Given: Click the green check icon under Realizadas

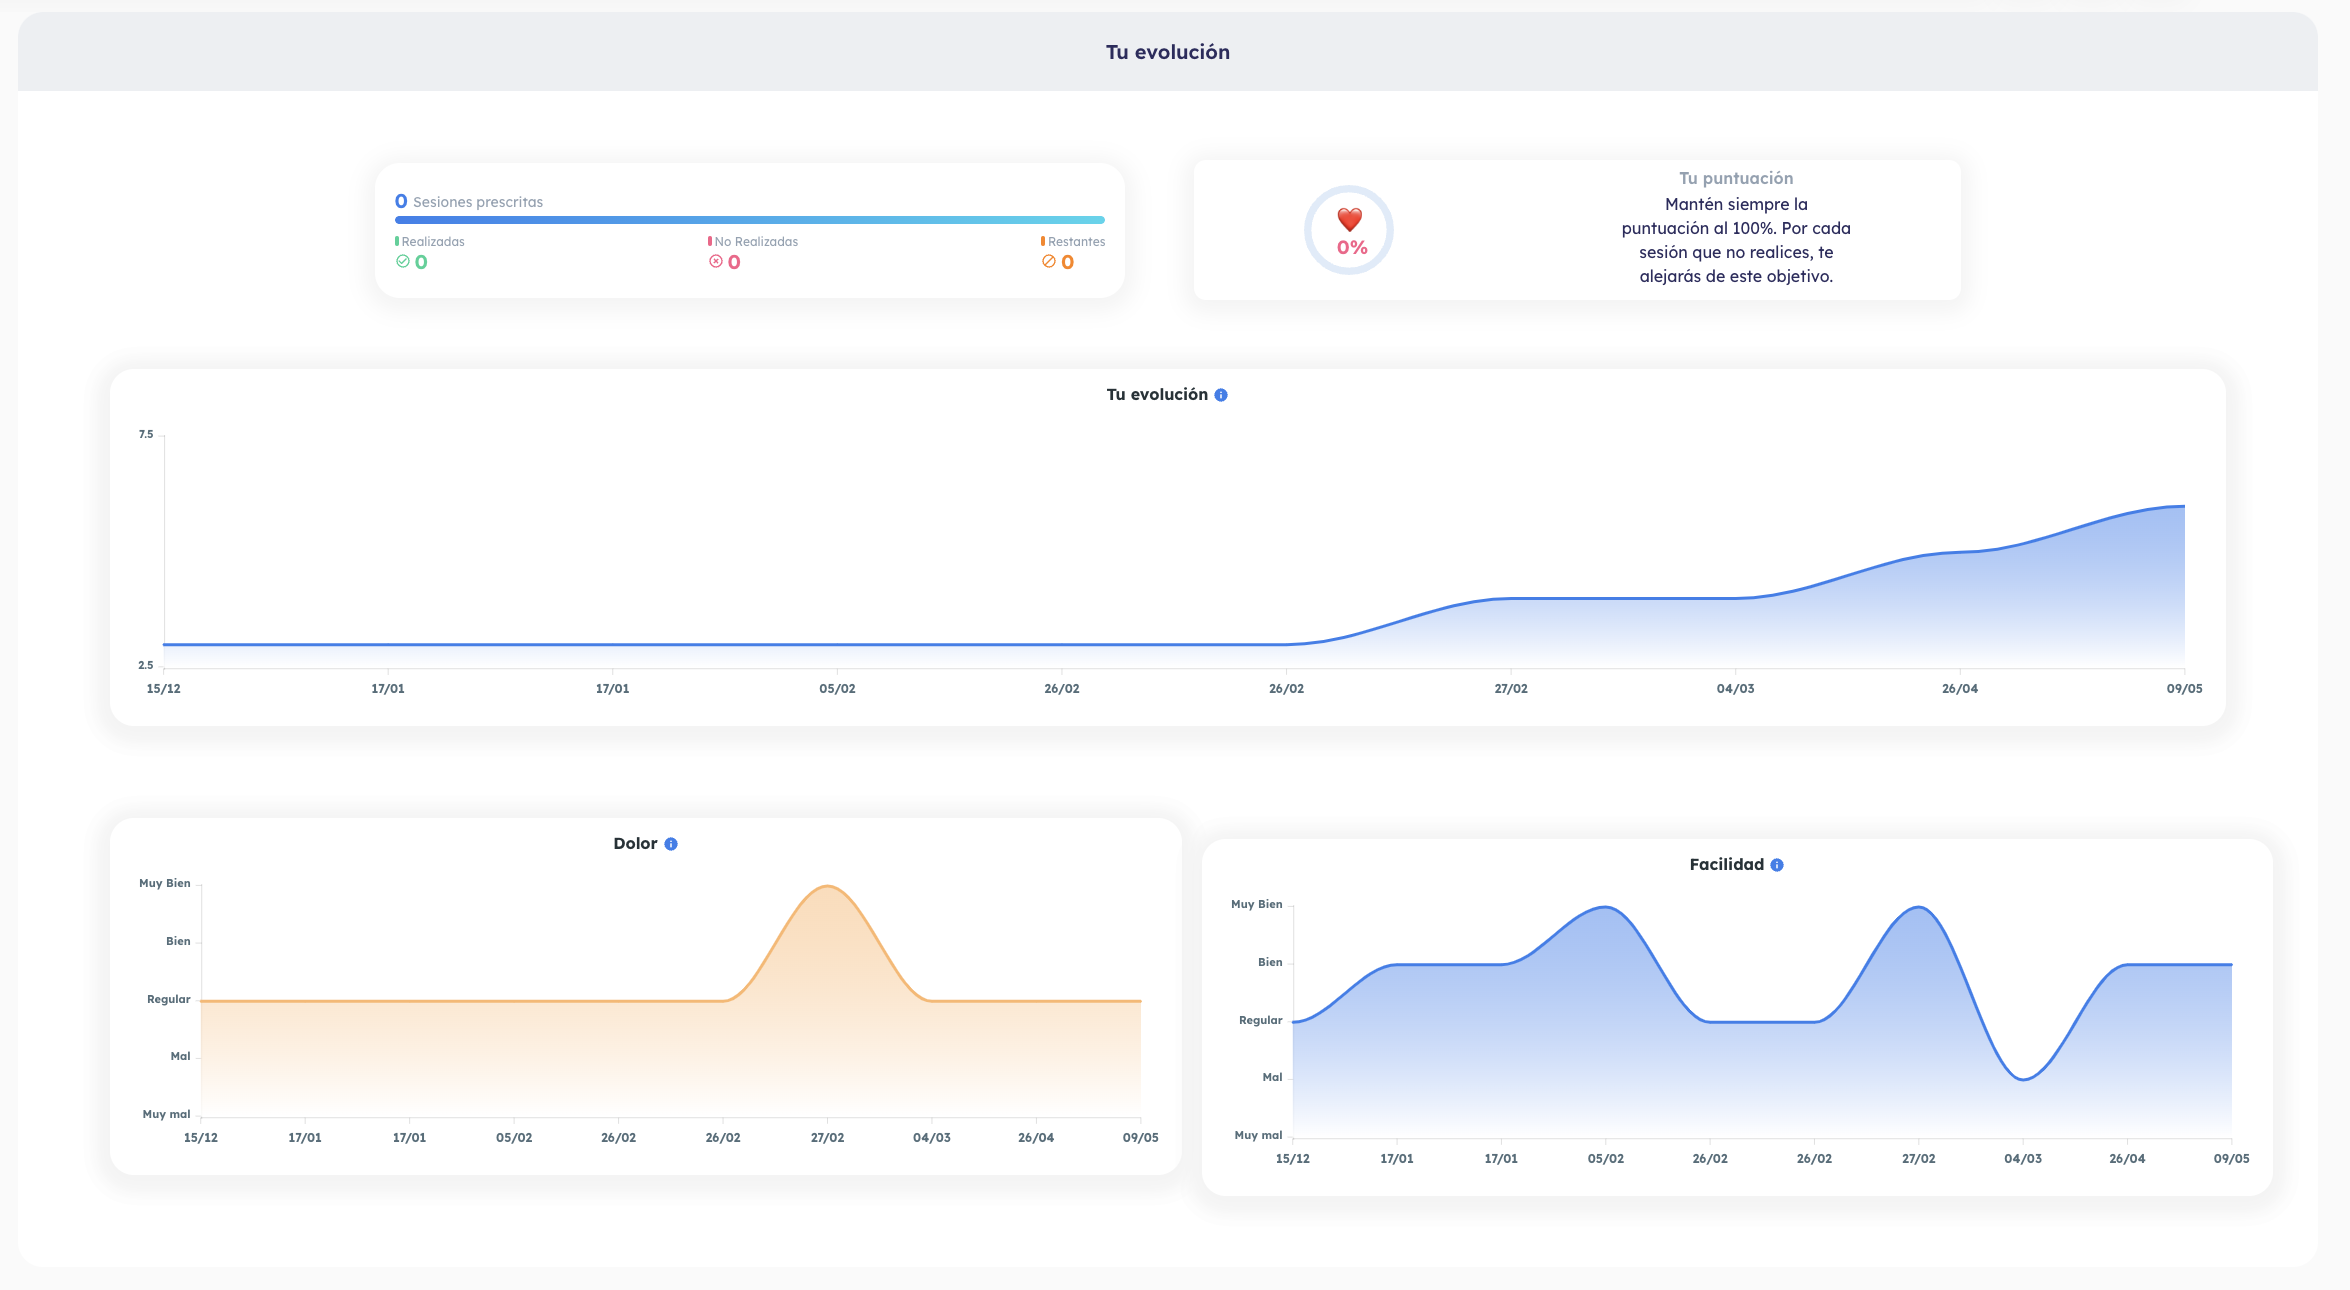Looking at the screenshot, I should point(403,261).
